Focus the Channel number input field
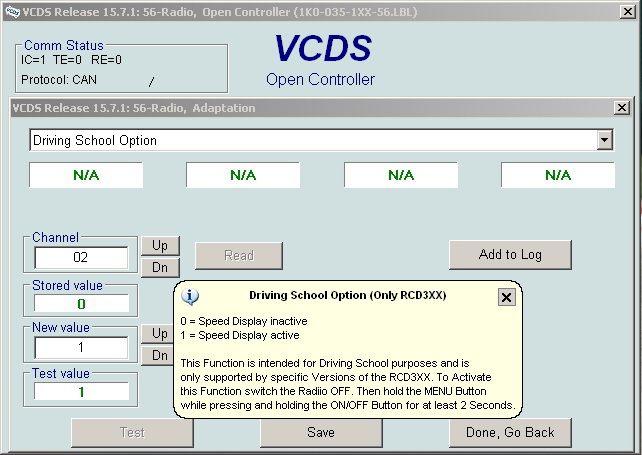The height and width of the screenshot is (455, 642). click(81, 257)
